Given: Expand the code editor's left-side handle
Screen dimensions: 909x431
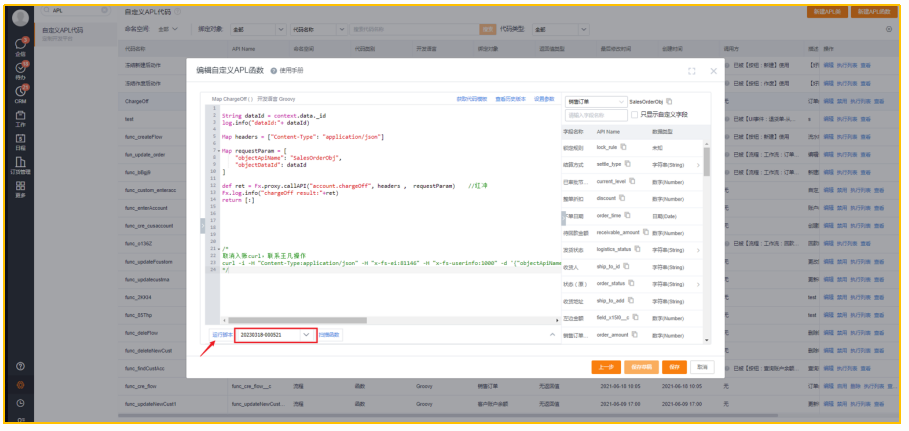Looking at the screenshot, I should [x=202, y=226].
